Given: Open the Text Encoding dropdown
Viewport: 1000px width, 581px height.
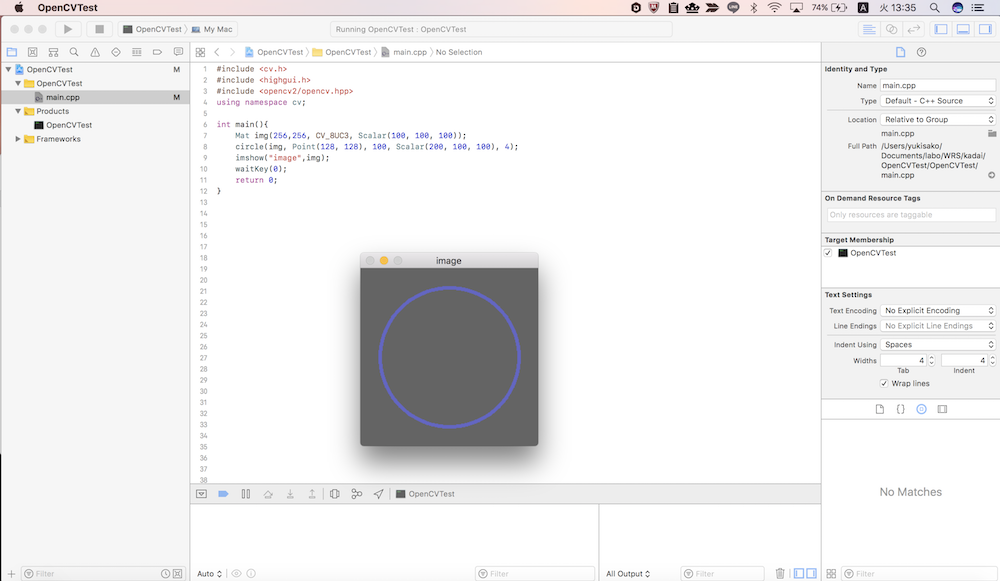Looking at the screenshot, I should (x=938, y=311).
